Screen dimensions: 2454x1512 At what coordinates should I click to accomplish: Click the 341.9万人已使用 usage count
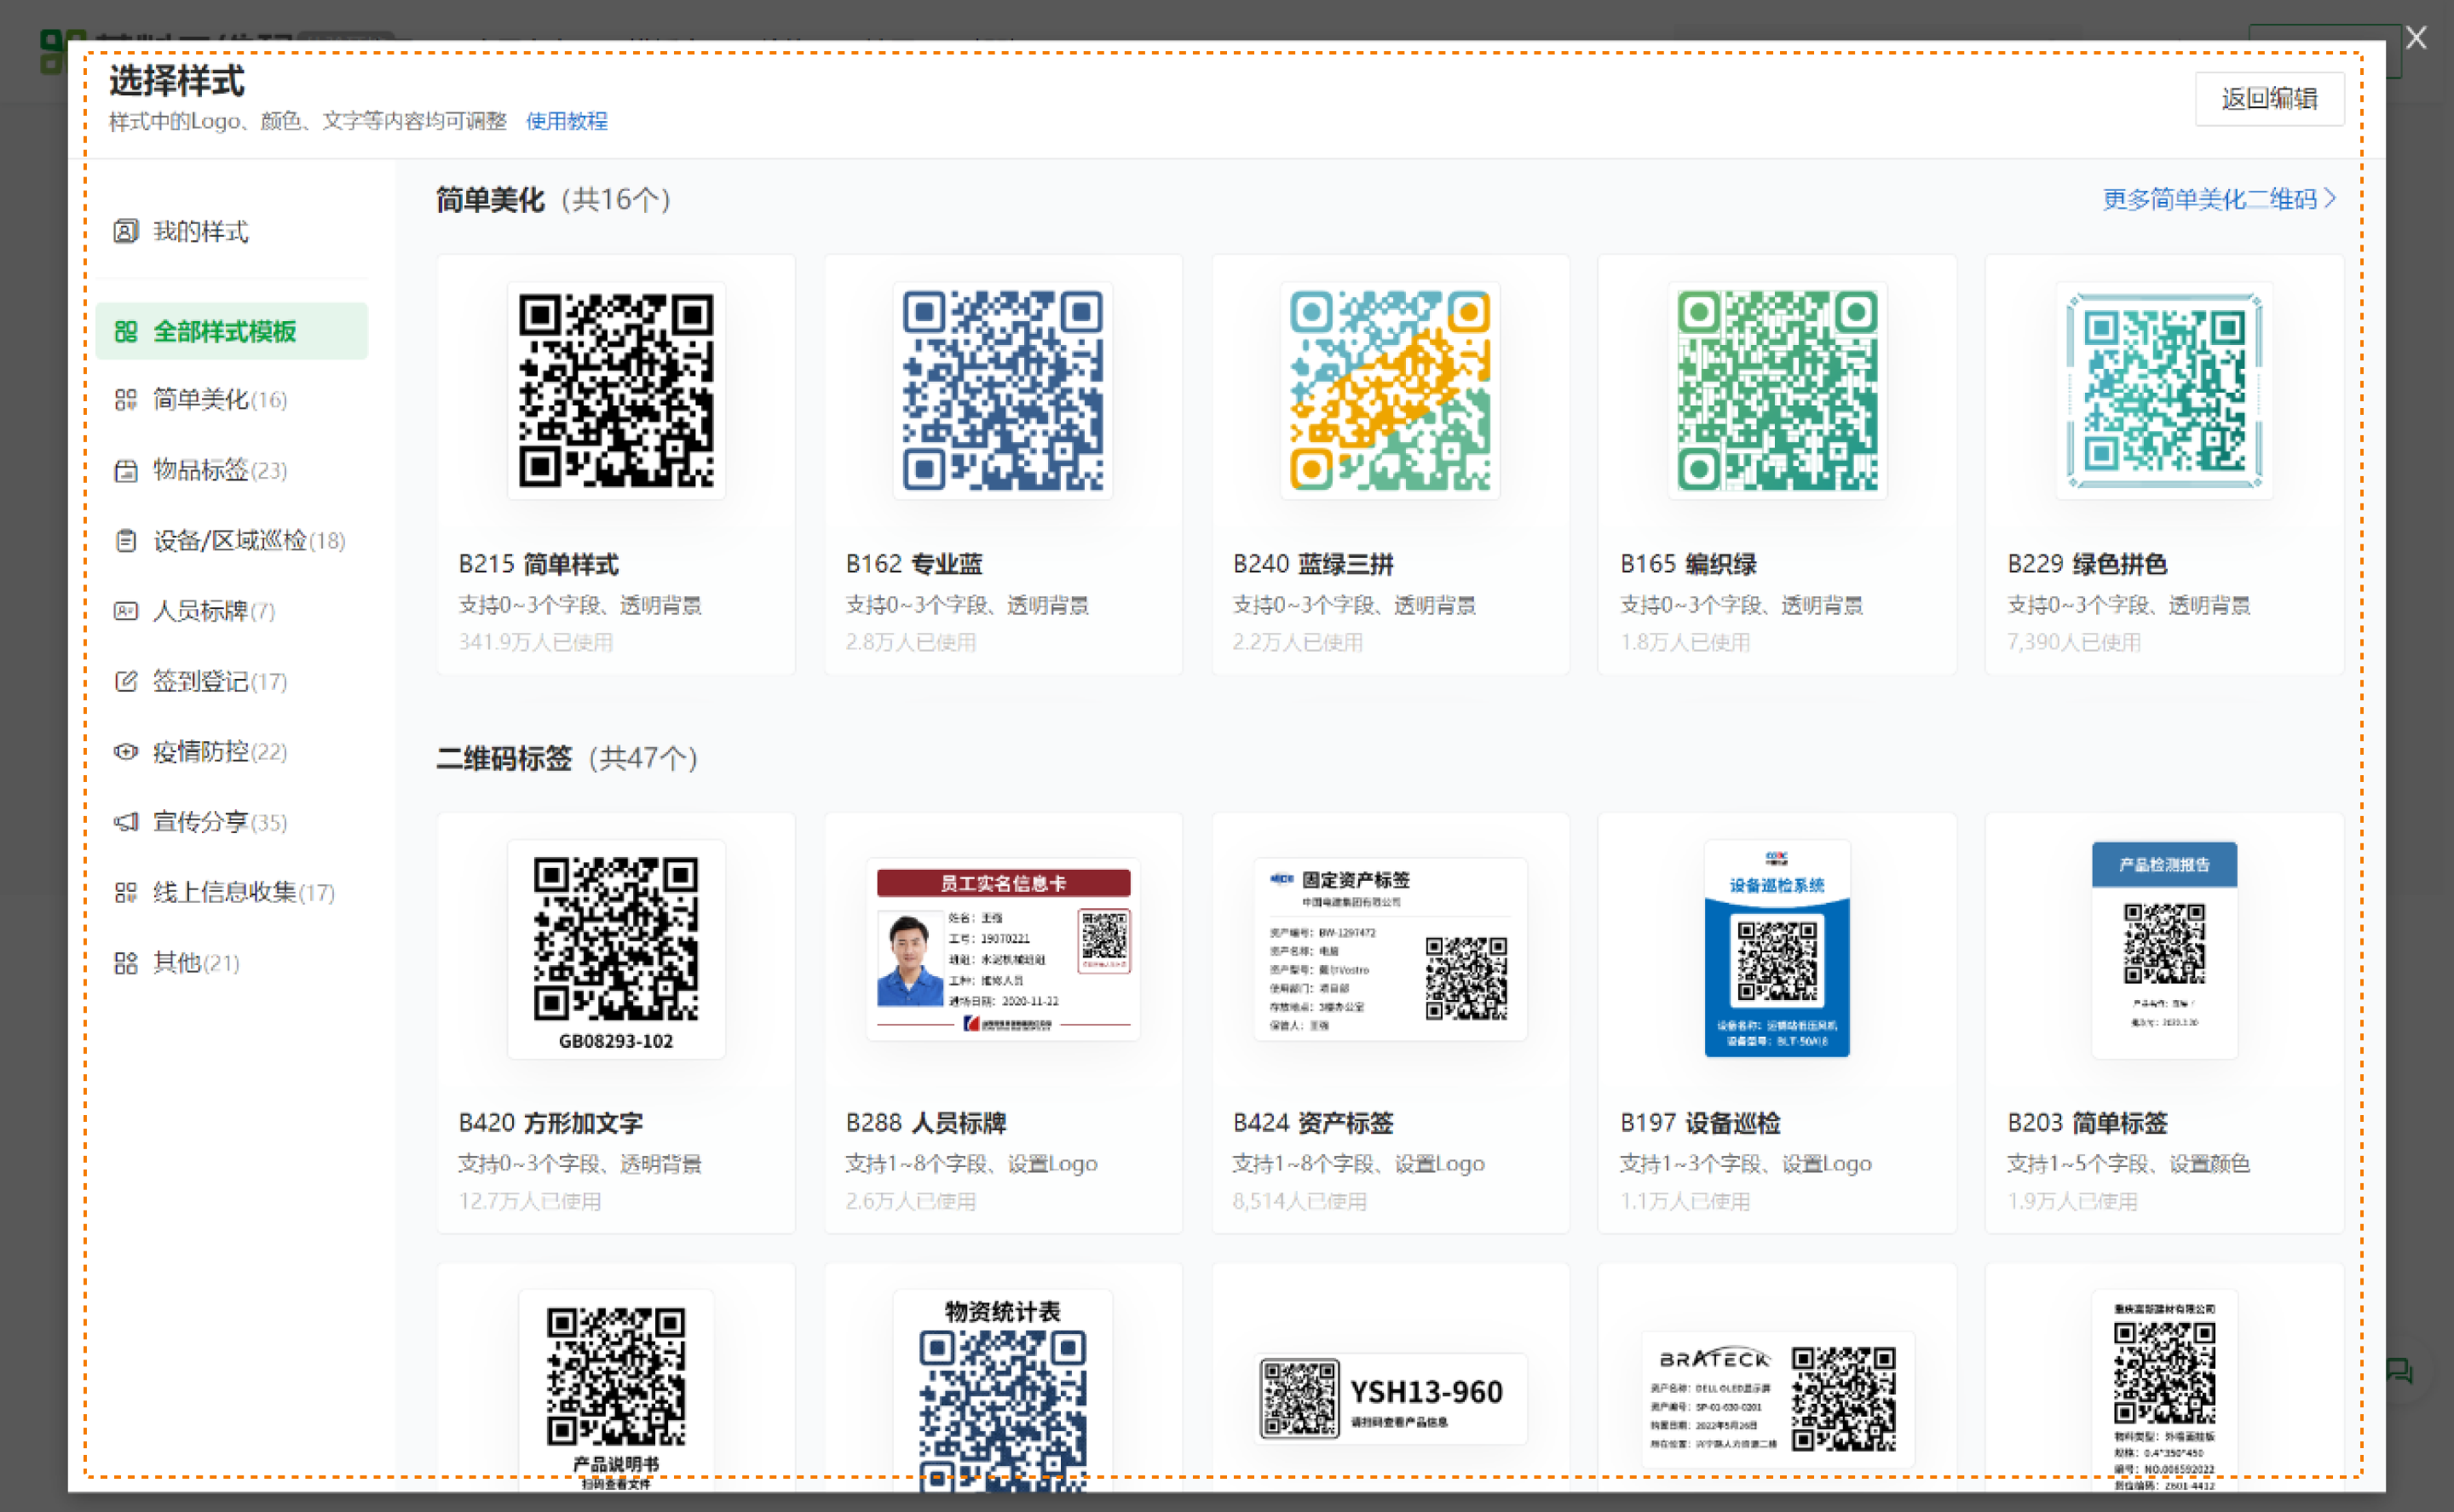[x=536, y=642]
